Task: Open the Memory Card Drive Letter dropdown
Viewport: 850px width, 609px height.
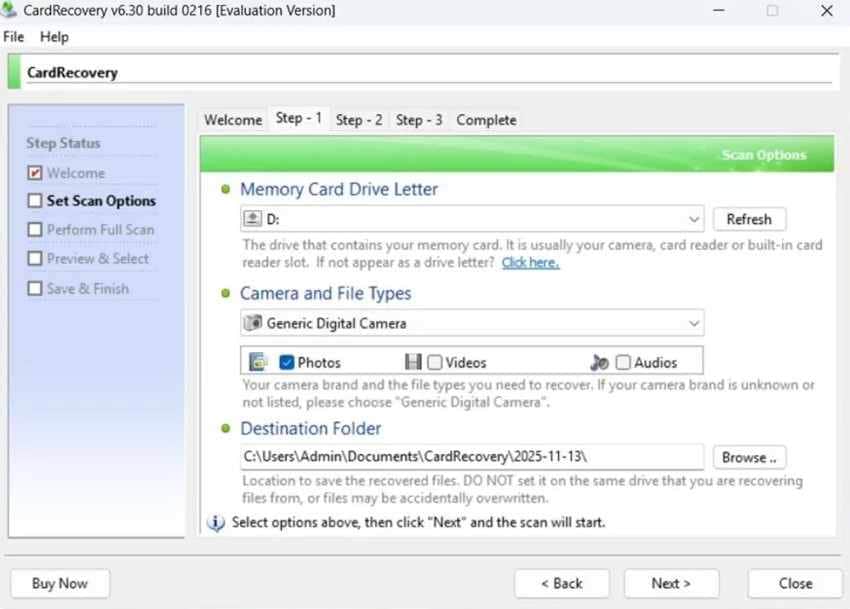Action: (x=472, y=219)
